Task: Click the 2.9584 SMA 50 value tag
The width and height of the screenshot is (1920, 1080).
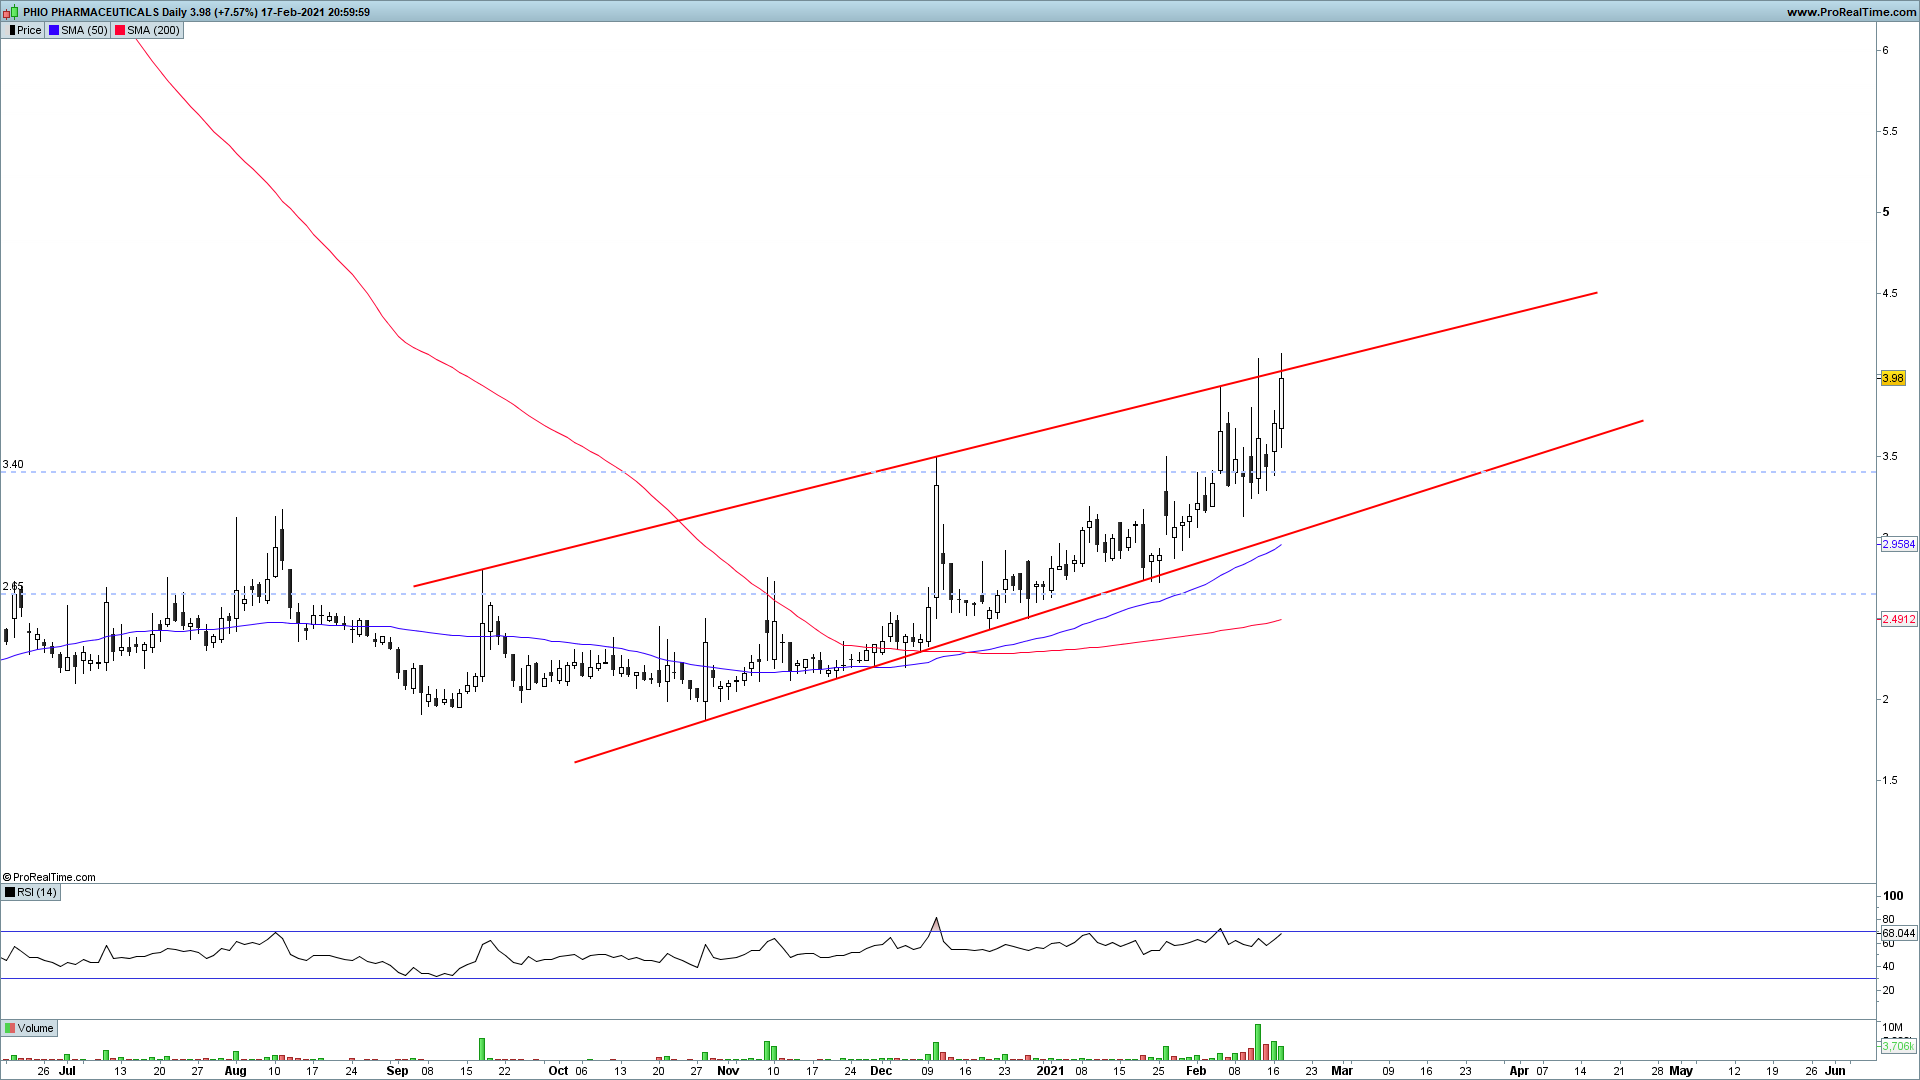Action: coord(1898,544)
